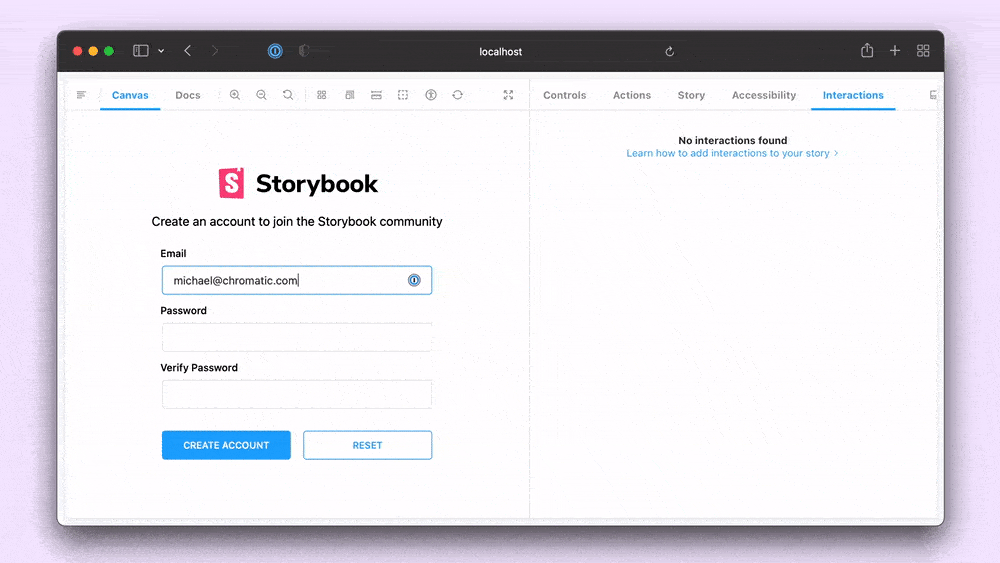Open 1Password extension in browser toolbar

pos(275,51)
